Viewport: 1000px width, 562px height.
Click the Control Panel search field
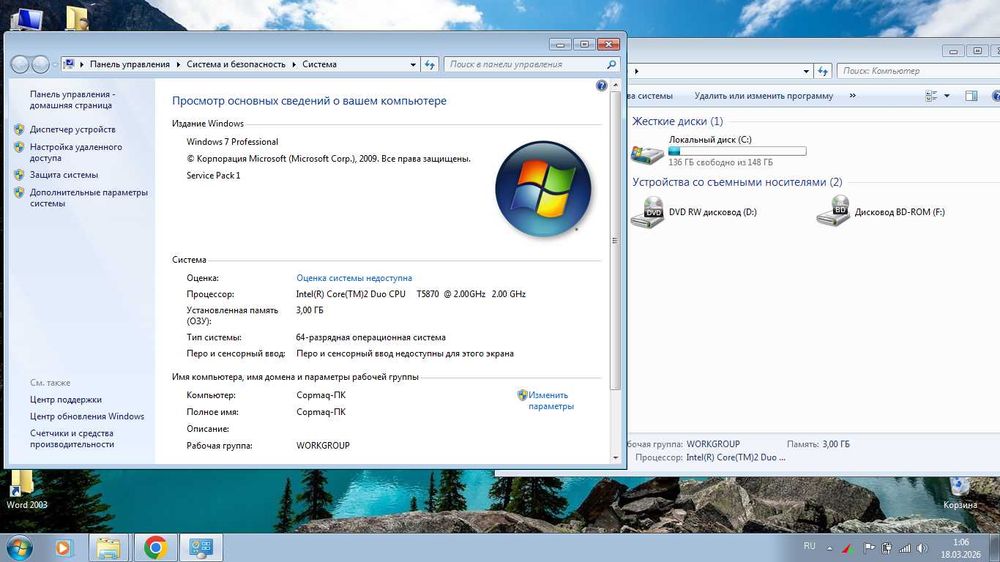(x=526, y=64)
